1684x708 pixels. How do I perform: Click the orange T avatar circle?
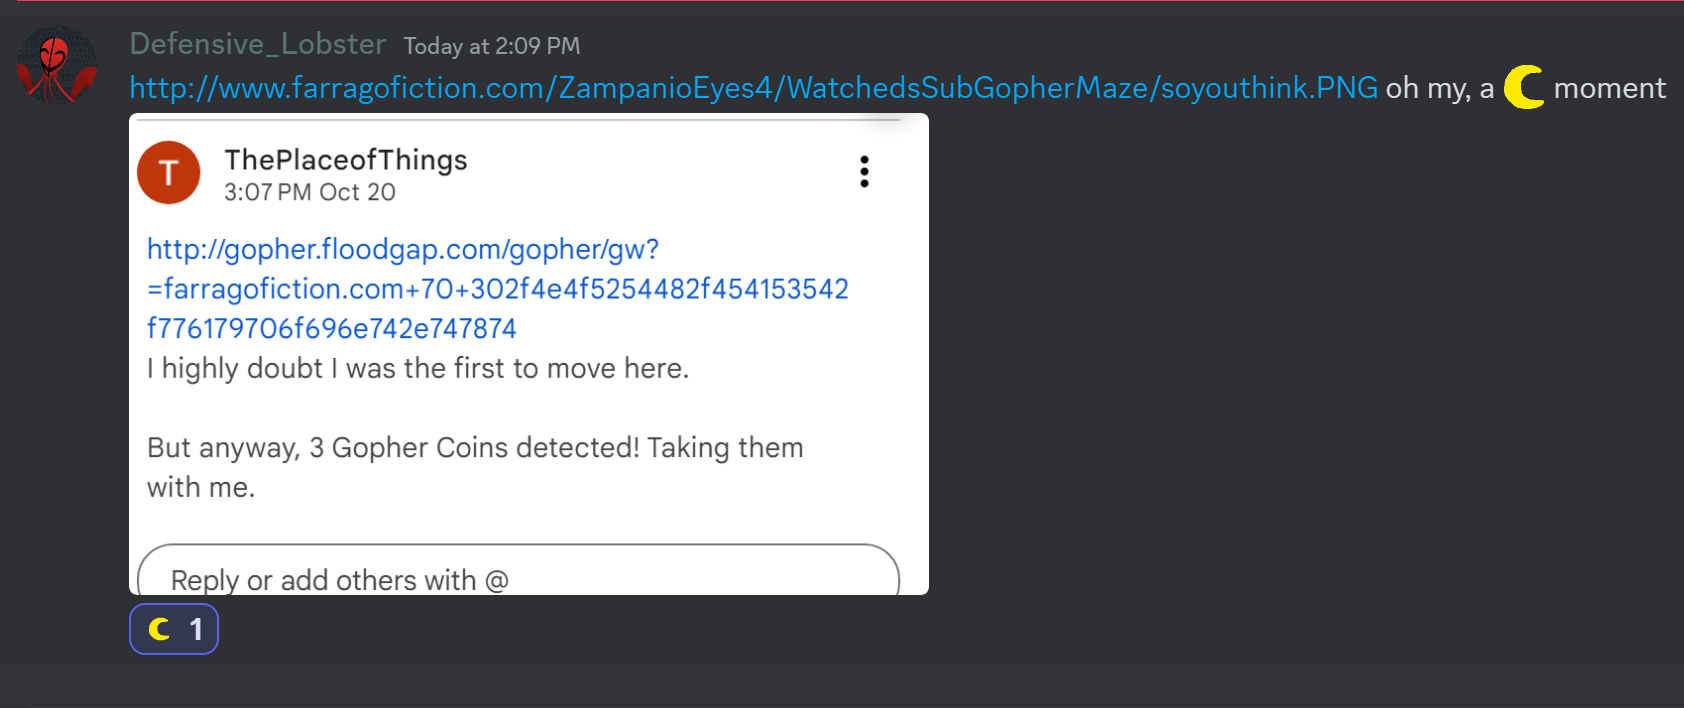pos(169,172)
